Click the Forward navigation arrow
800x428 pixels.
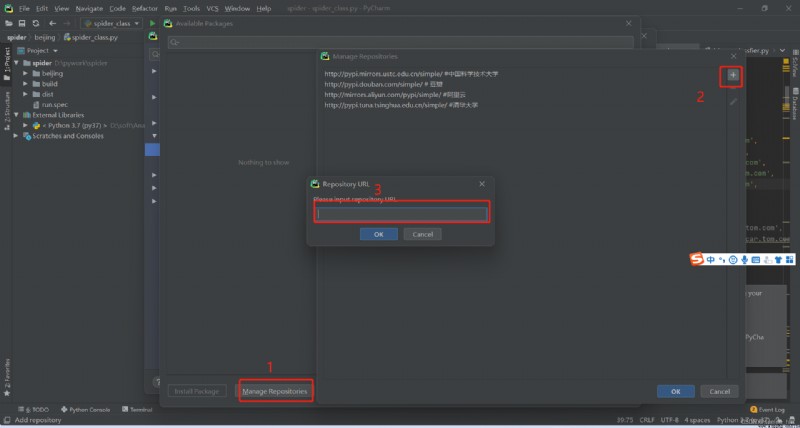click(66, 23)
